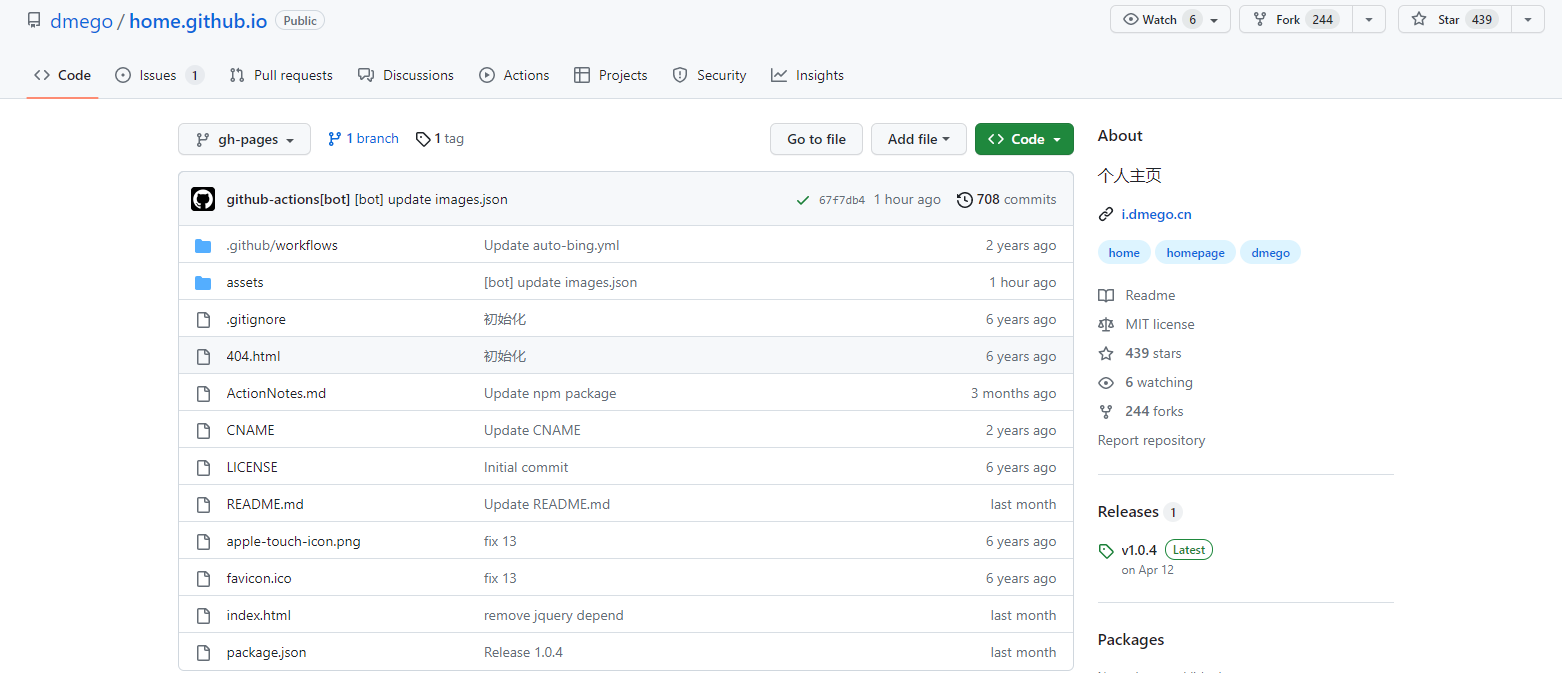
Task: Open the Pull requests tab
Action: pyautogui.click(x=281, y=75)
